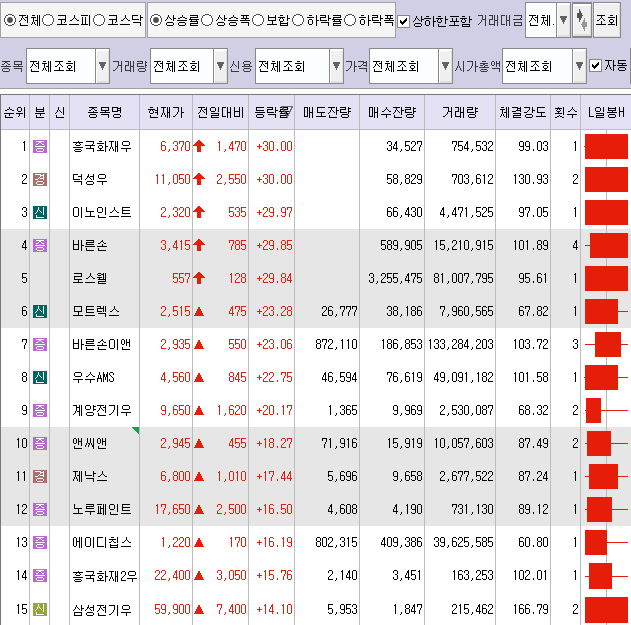The image size is (631, 625).
Task: Click the 신 badge for 이노인스트
Action: point(39,212)
